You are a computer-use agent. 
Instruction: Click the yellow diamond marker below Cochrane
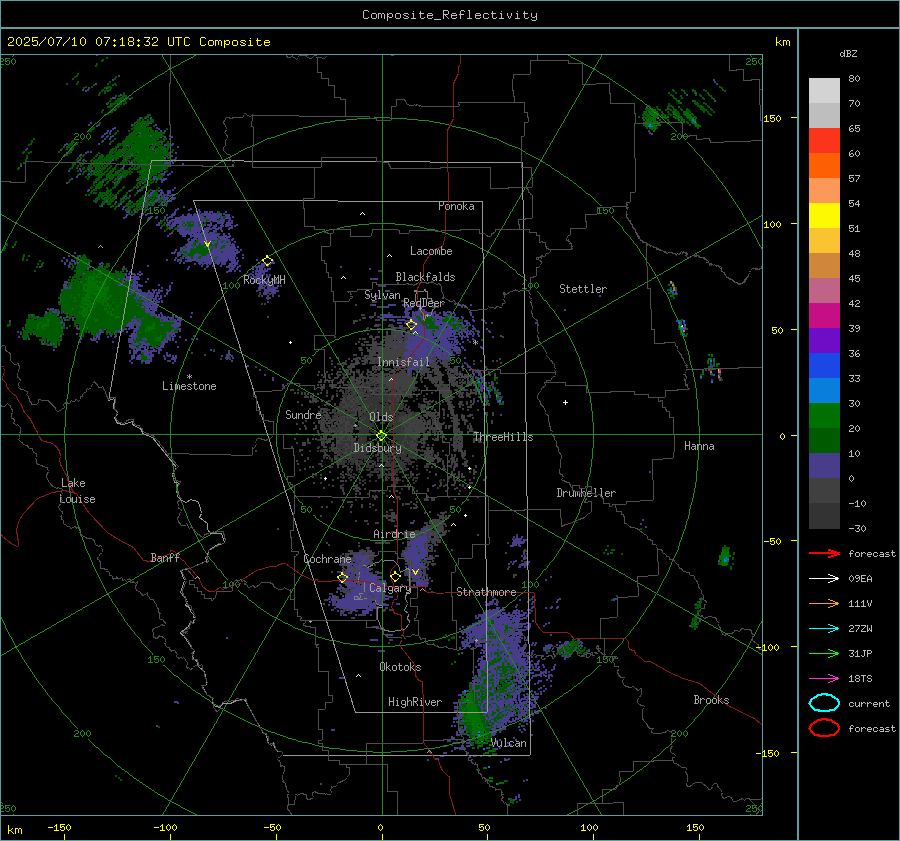343,578
